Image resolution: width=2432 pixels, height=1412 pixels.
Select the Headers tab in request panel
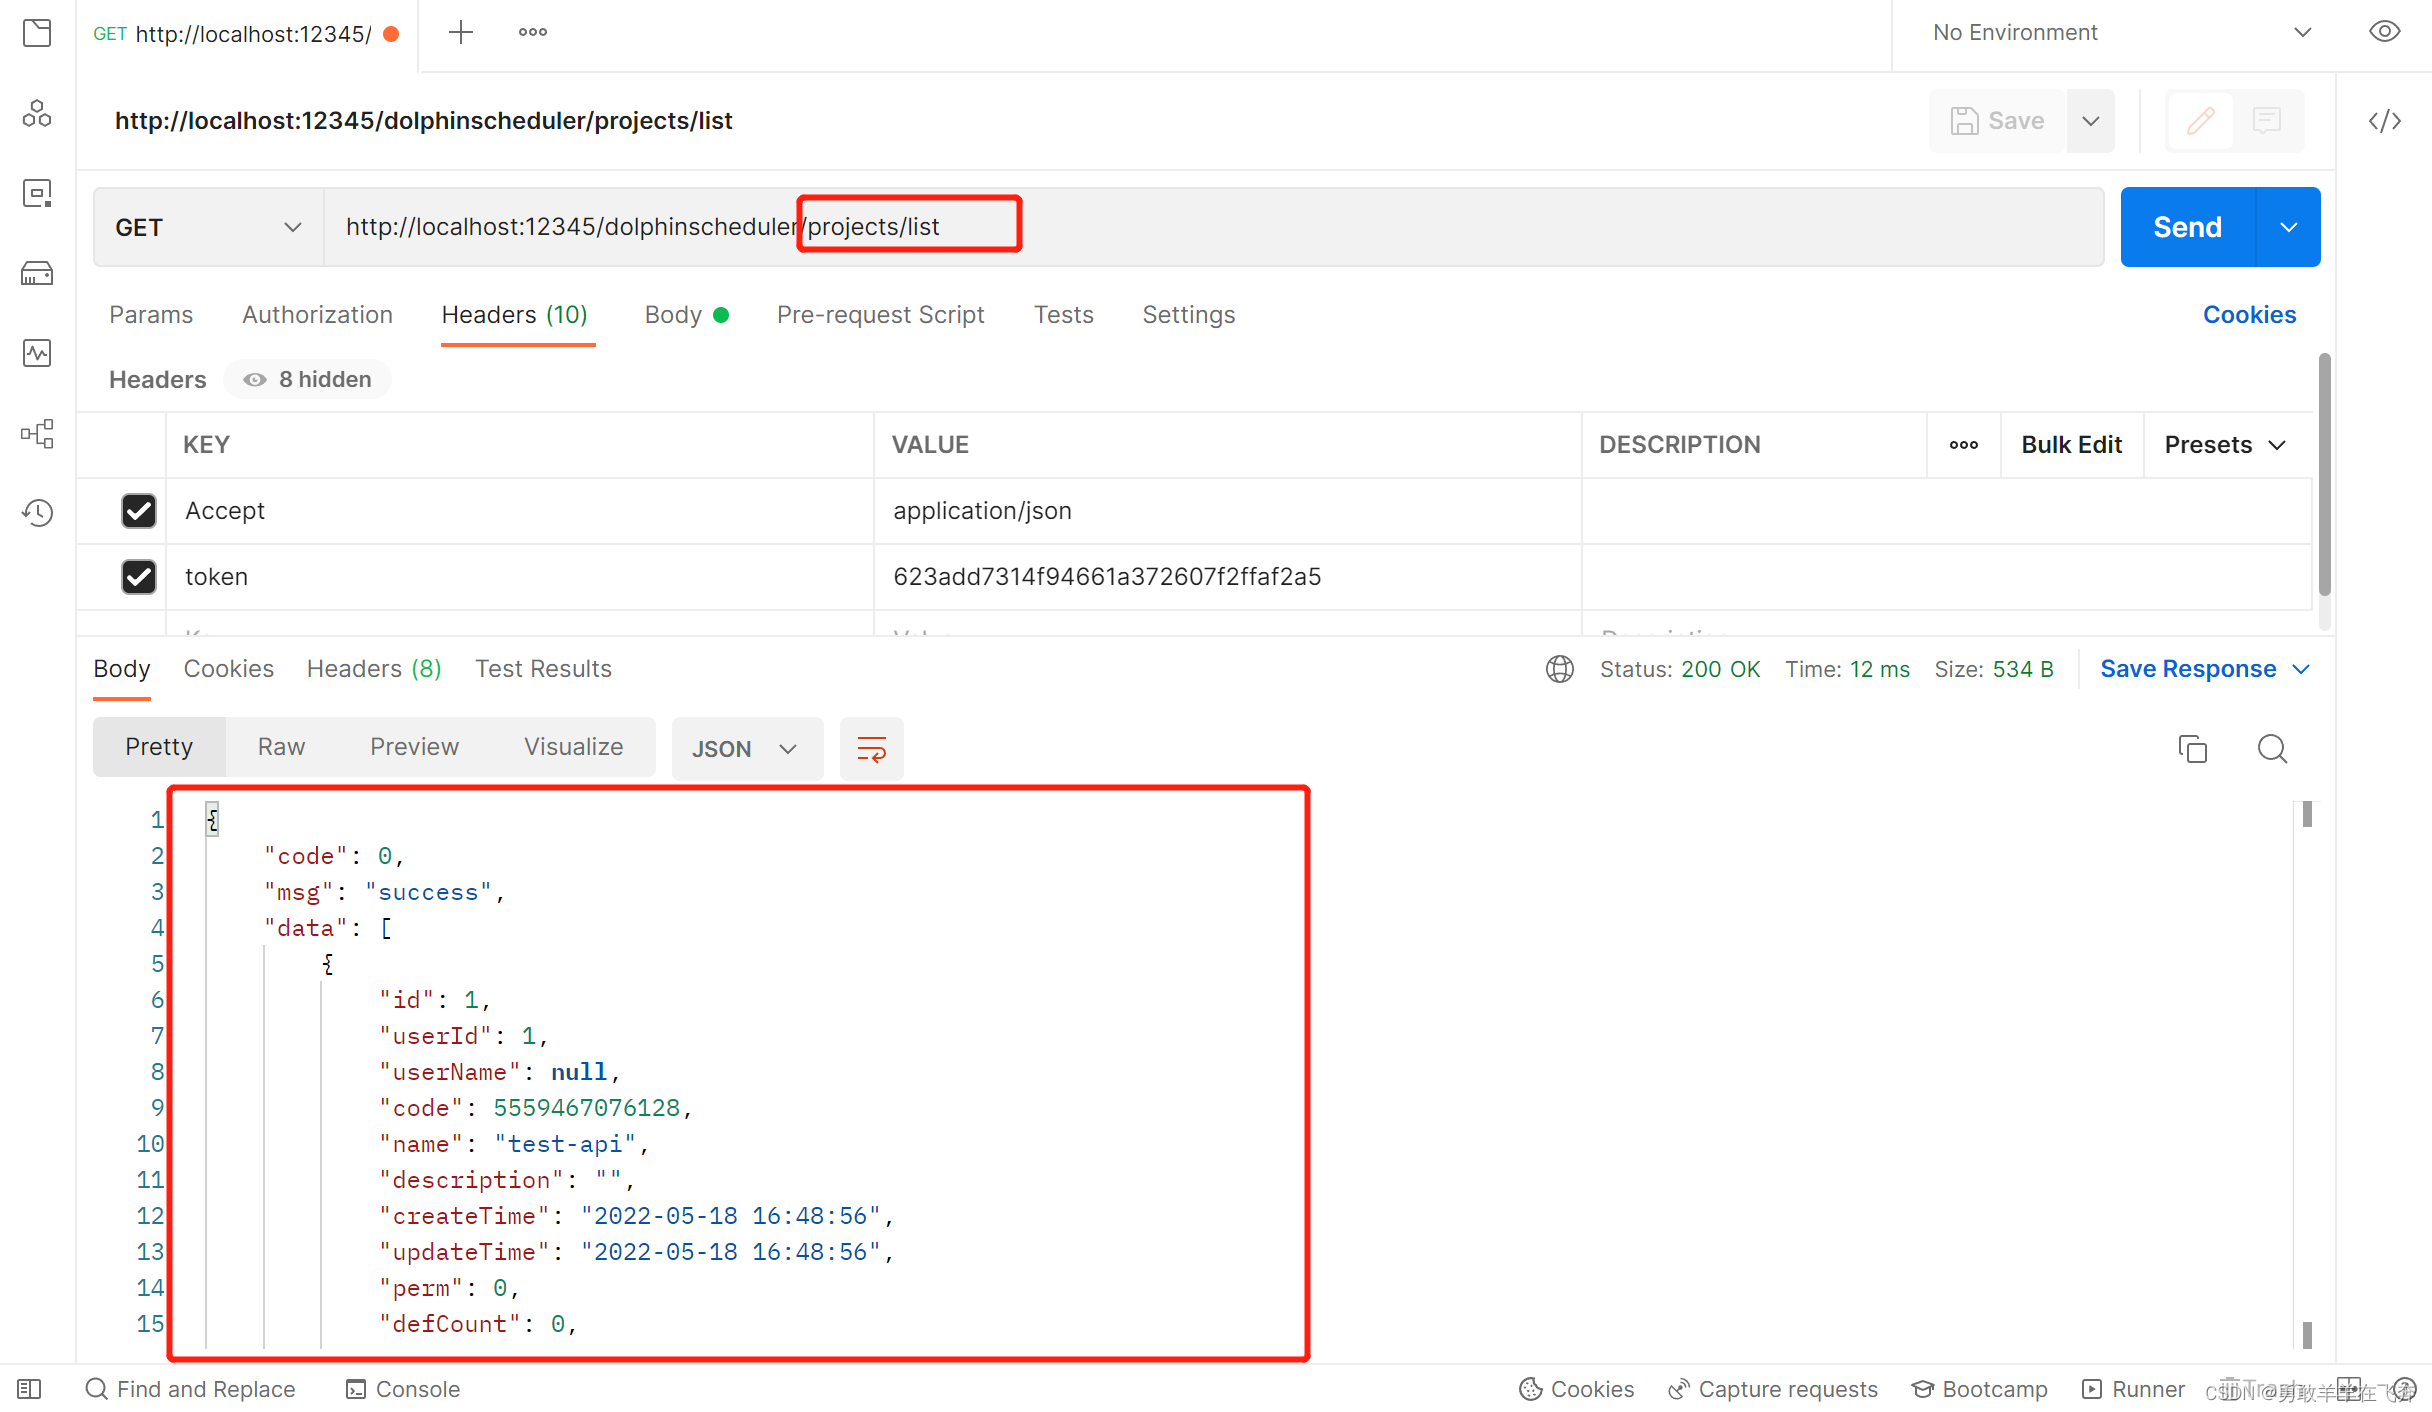(x=516, y=314)
